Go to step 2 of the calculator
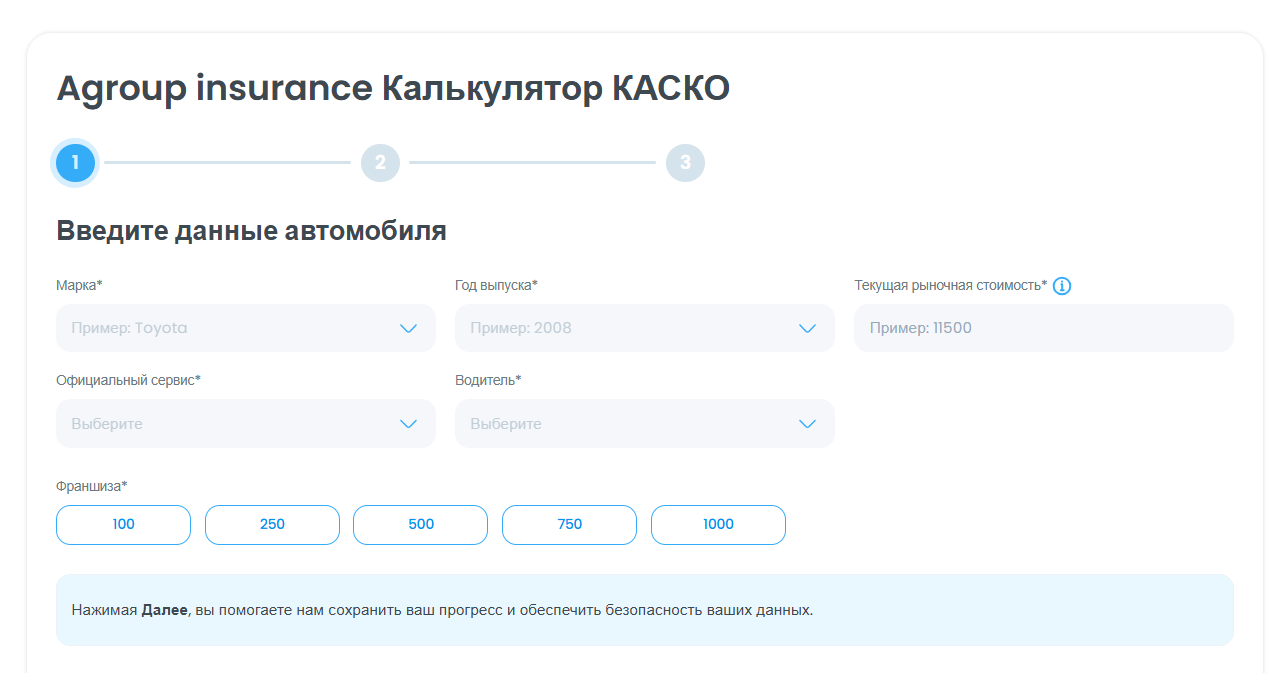Image resolution: width=1287 pixels, height=673 pixels. click(380, 163)
